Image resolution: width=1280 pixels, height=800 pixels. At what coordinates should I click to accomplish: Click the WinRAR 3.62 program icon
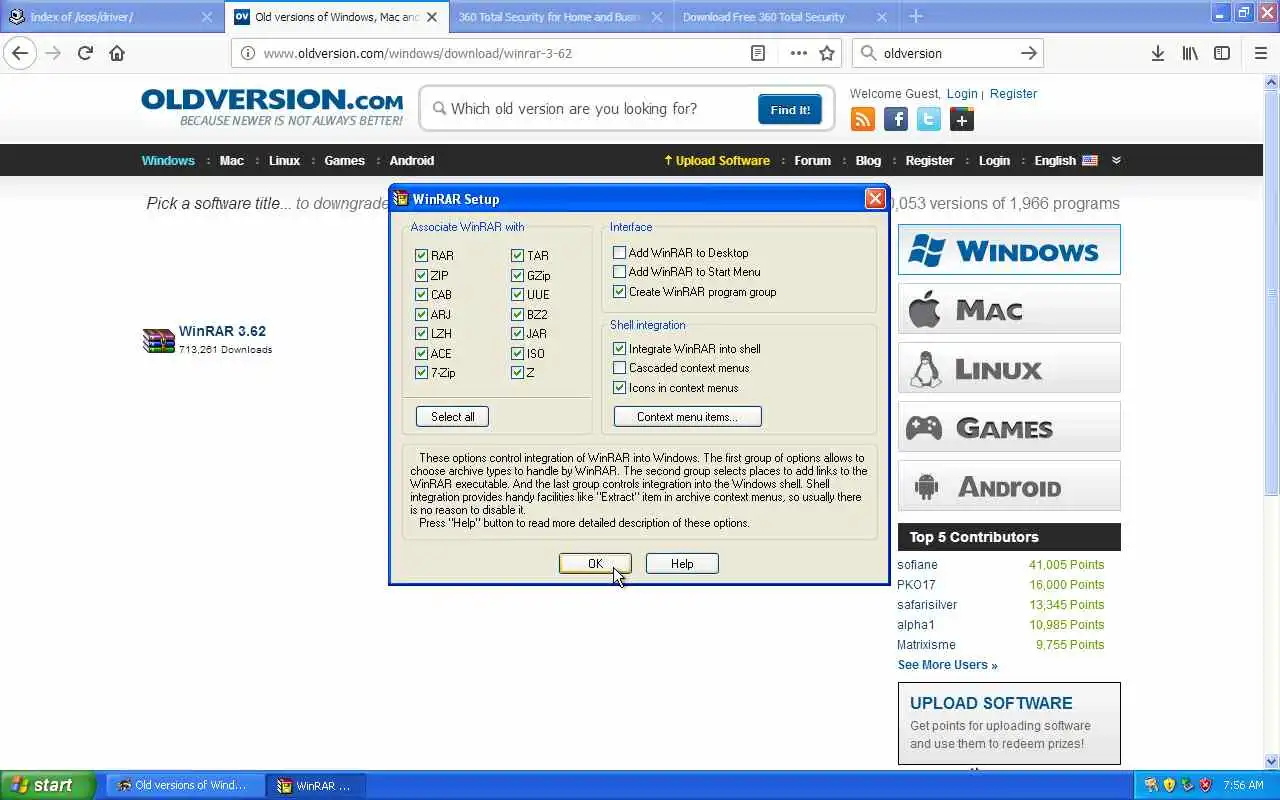pos(158,341)
